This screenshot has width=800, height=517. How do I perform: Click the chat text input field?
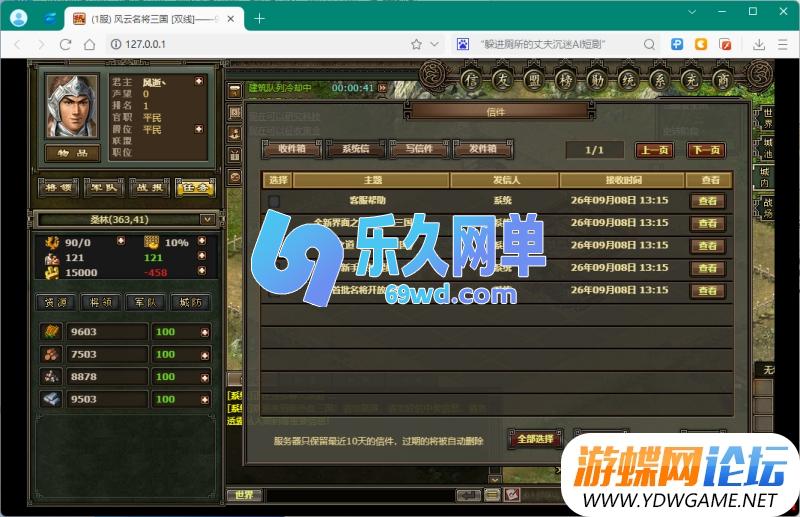click(360, 495)
